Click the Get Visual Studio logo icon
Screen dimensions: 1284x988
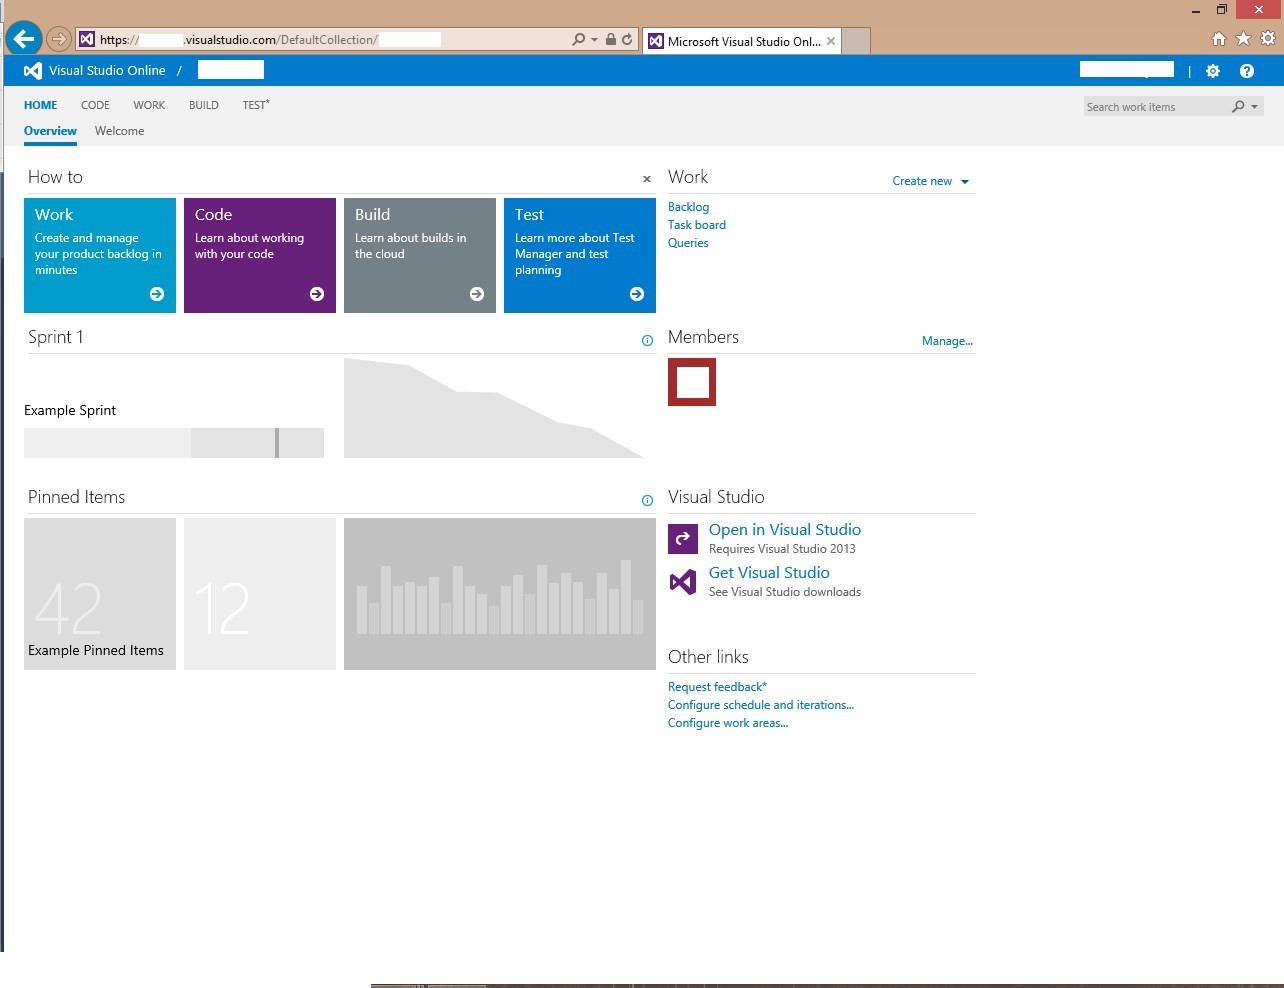[683, 581]
